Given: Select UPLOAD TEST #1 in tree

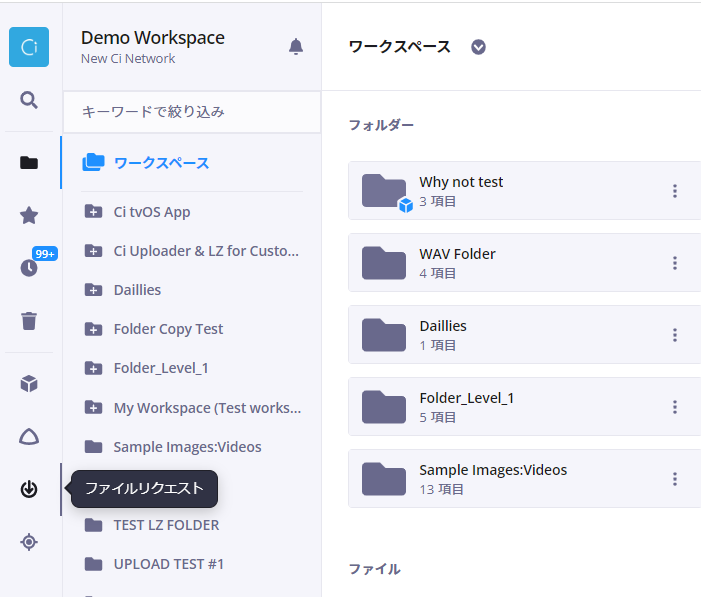Looking at the screenshot, I should [169, 564].
